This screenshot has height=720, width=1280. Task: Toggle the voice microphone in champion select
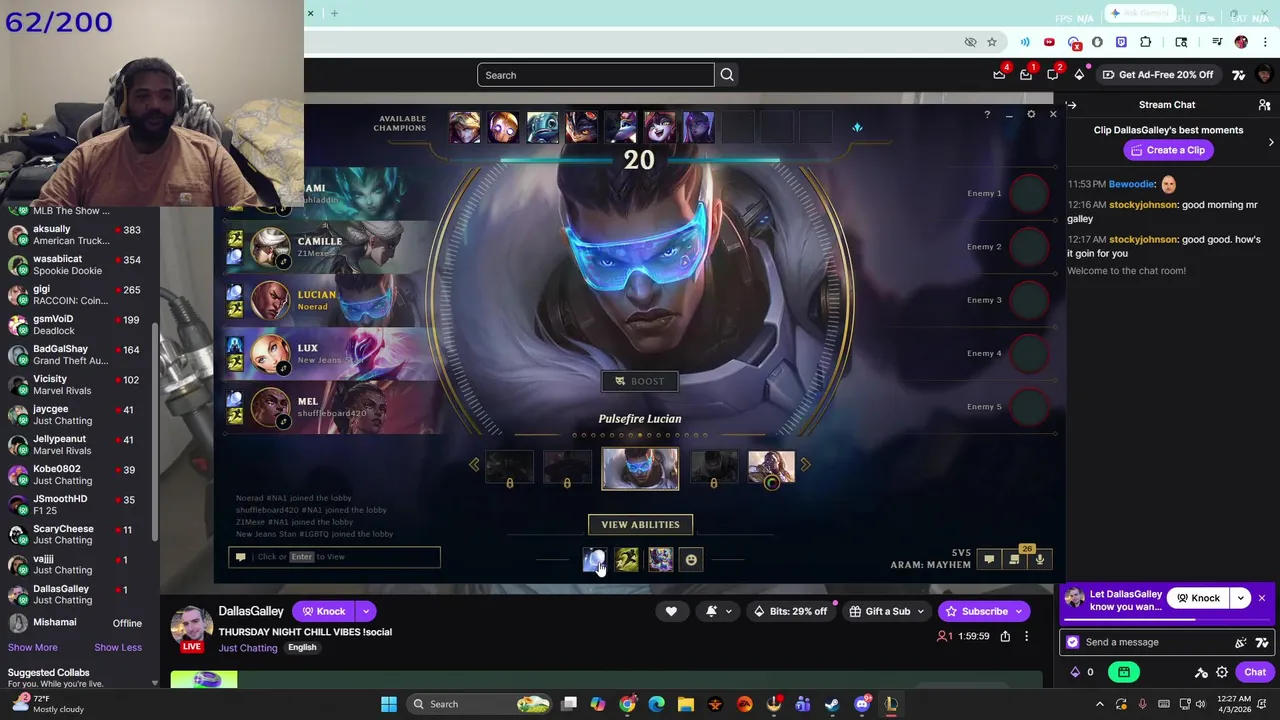click(x=1040, y=560)
